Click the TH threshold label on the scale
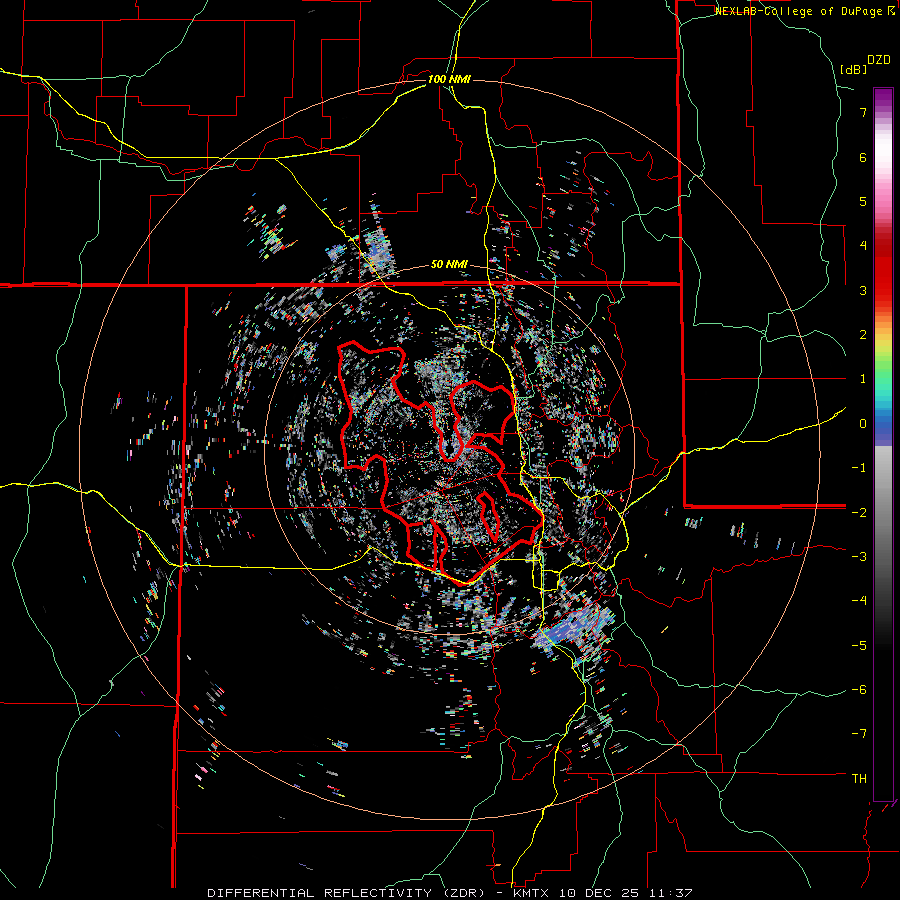 [x=859, y=779]
